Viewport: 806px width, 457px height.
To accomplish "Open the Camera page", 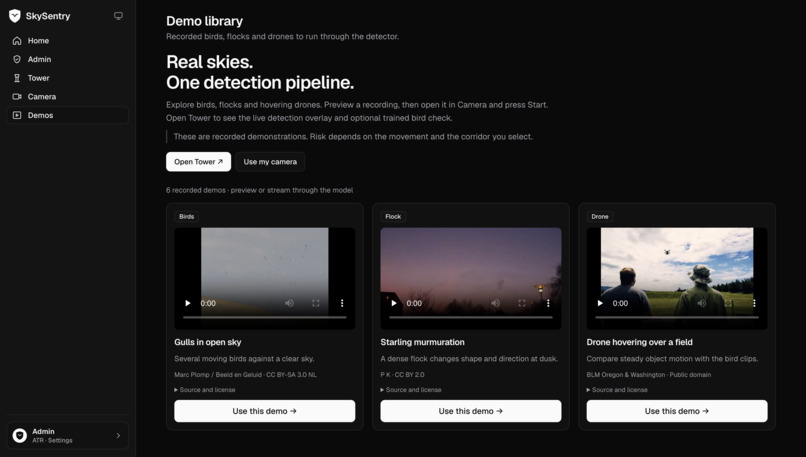I will click(67, 97).
